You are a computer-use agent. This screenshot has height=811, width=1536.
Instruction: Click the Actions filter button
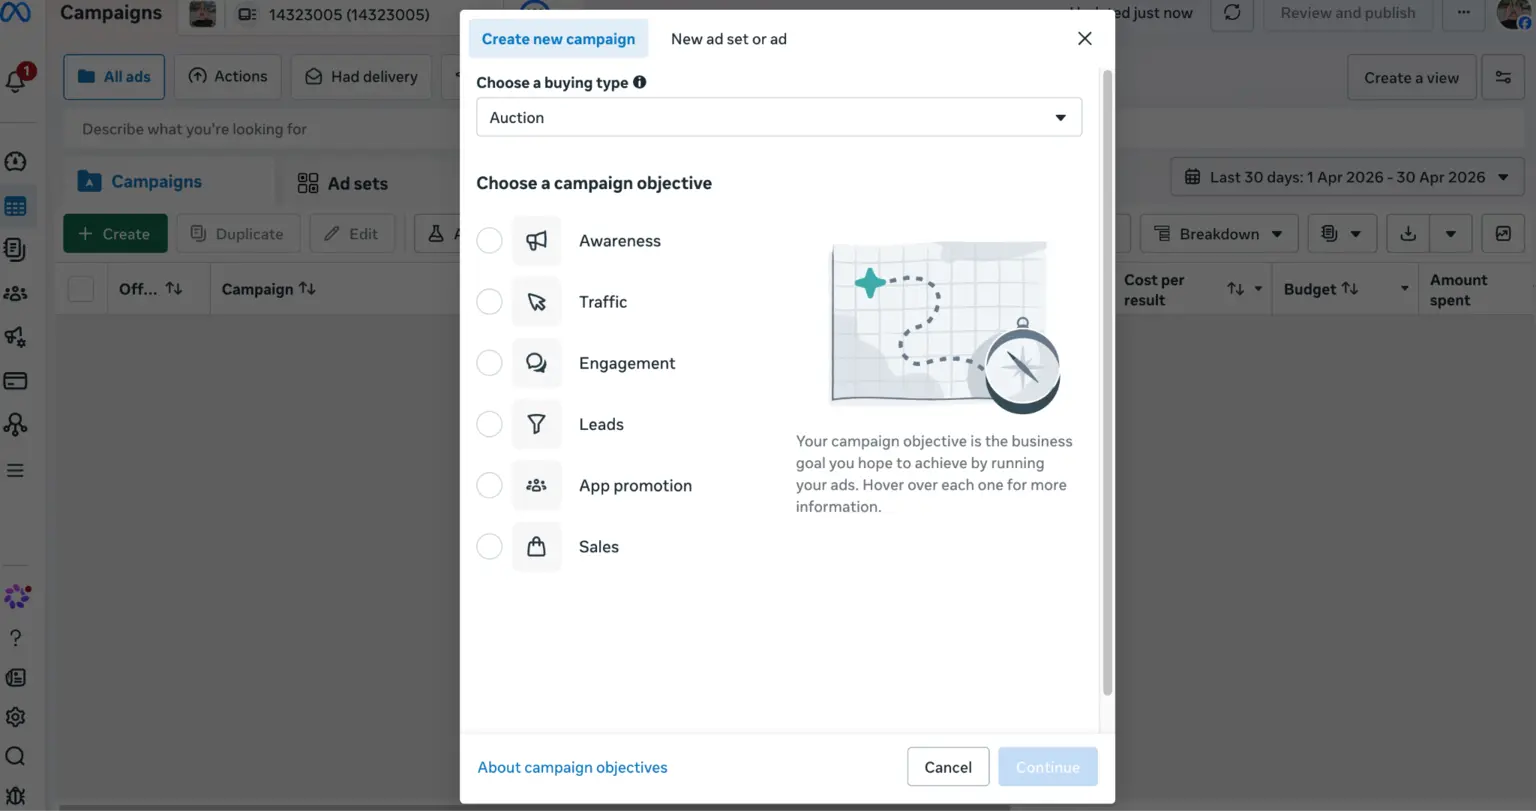228,77
